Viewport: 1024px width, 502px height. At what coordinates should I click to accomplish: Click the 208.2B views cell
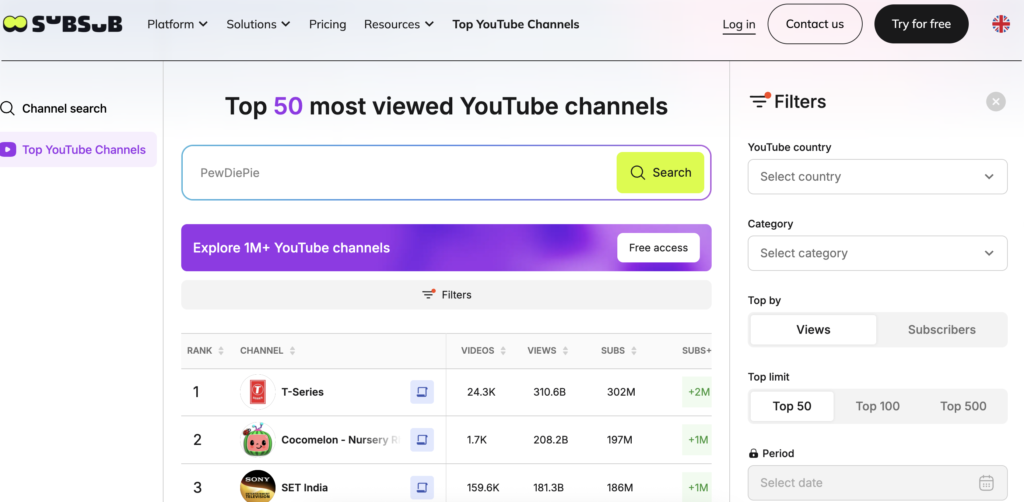tap(549, 440)
